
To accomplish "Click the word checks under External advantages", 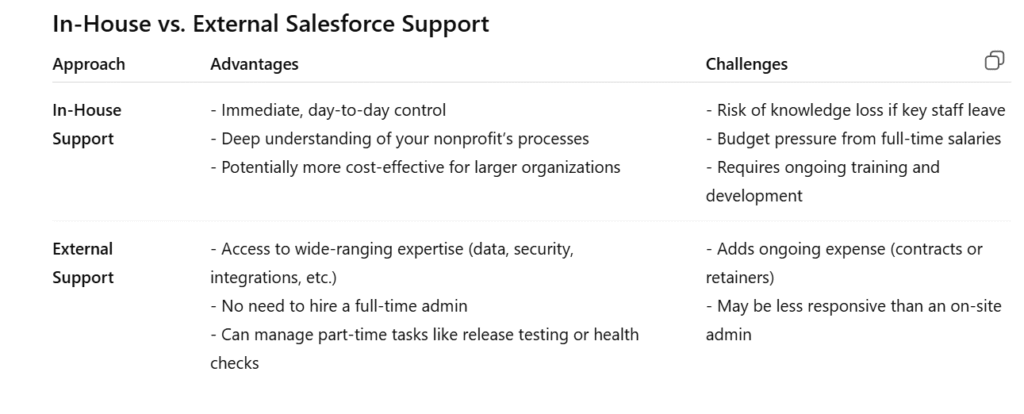I will coord(234,363).
